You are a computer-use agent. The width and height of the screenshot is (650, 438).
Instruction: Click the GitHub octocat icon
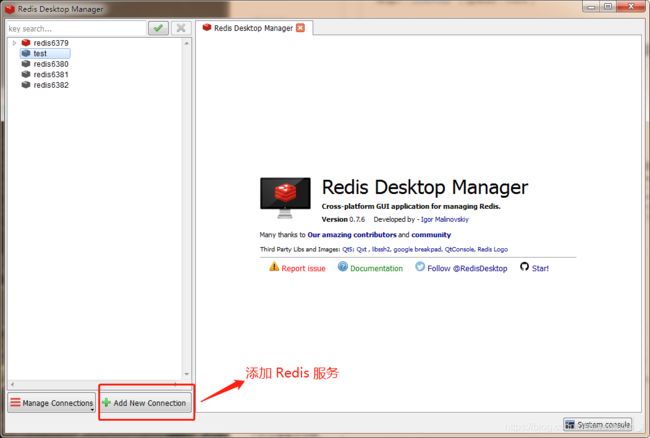point(524,266)
